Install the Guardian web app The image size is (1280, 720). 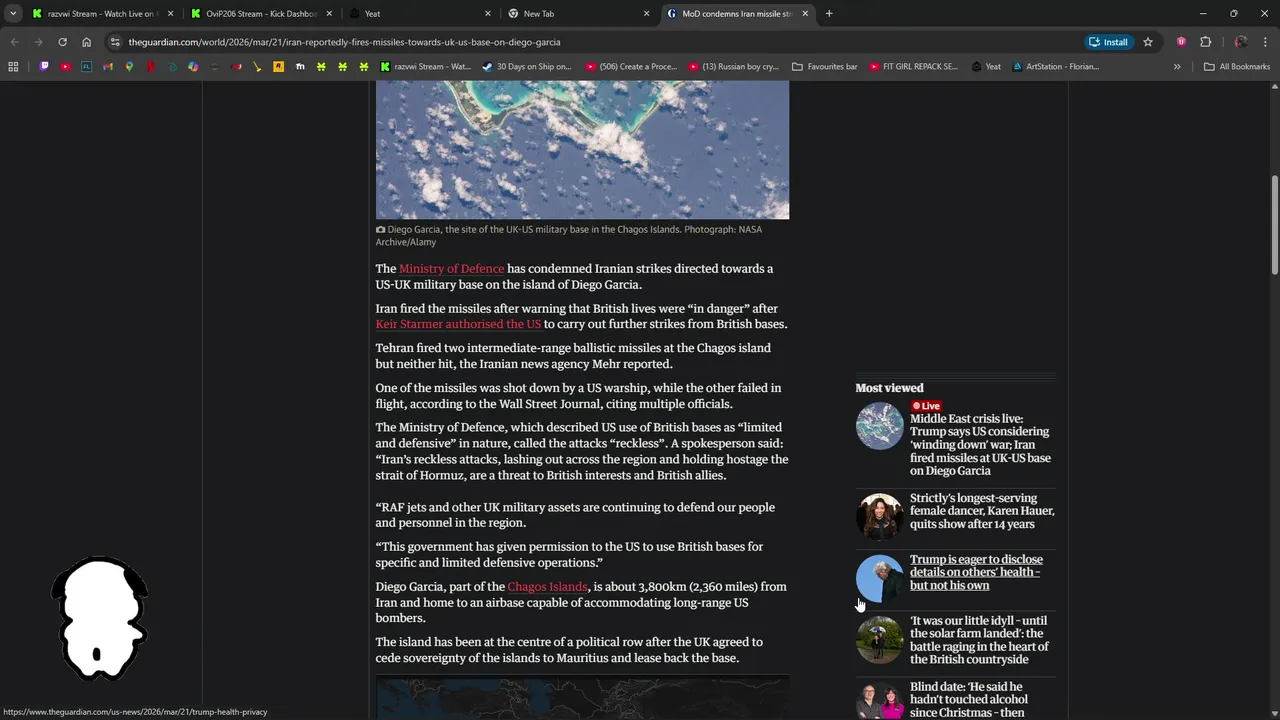pyautogui.click(x=1109, y=42)
